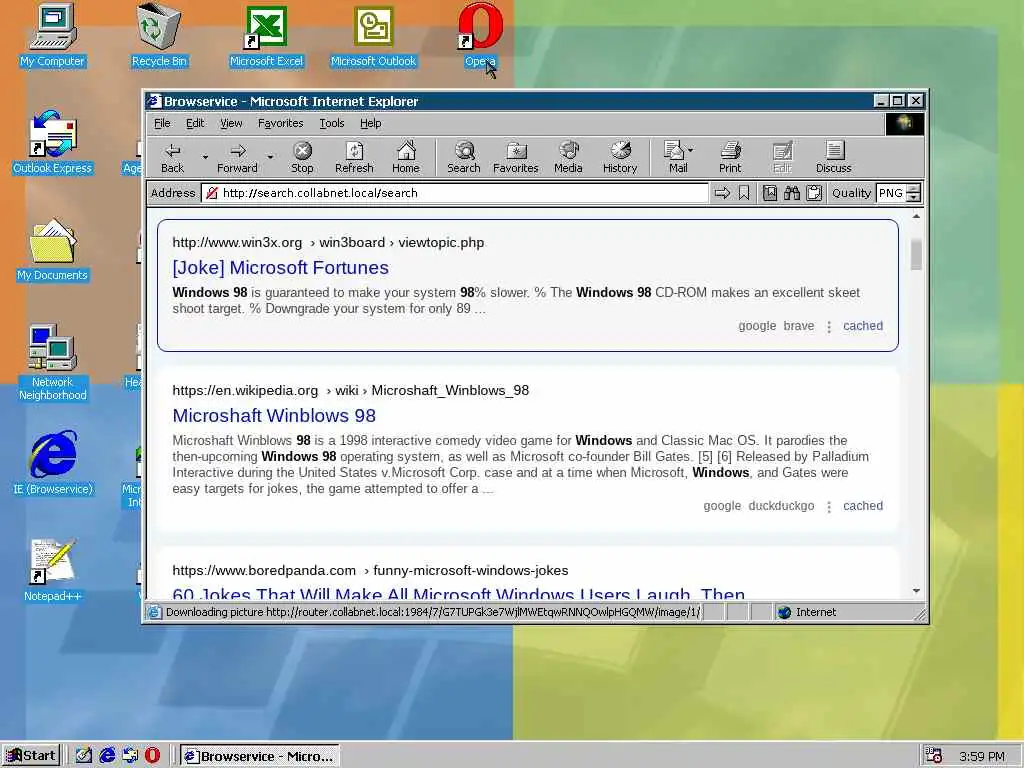Click the scrollbar up arrow
Viewport: 1024px width, 768px height.
pos(916,216)
